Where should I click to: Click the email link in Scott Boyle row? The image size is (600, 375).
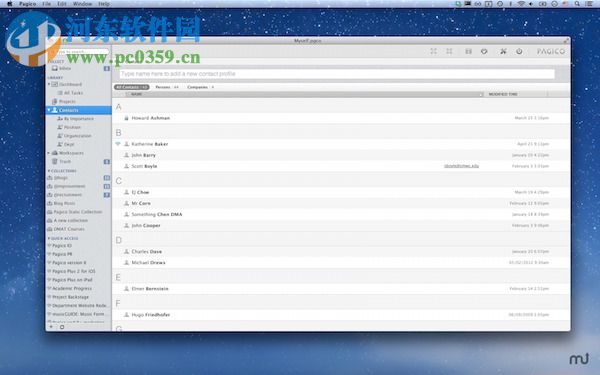(461, 166)
